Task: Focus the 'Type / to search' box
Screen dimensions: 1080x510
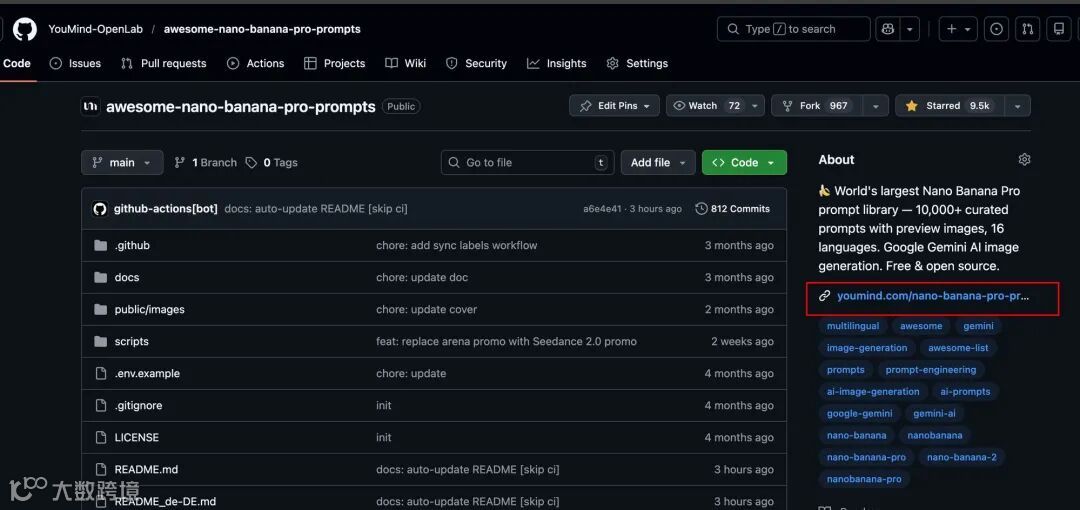Action: 793,29
